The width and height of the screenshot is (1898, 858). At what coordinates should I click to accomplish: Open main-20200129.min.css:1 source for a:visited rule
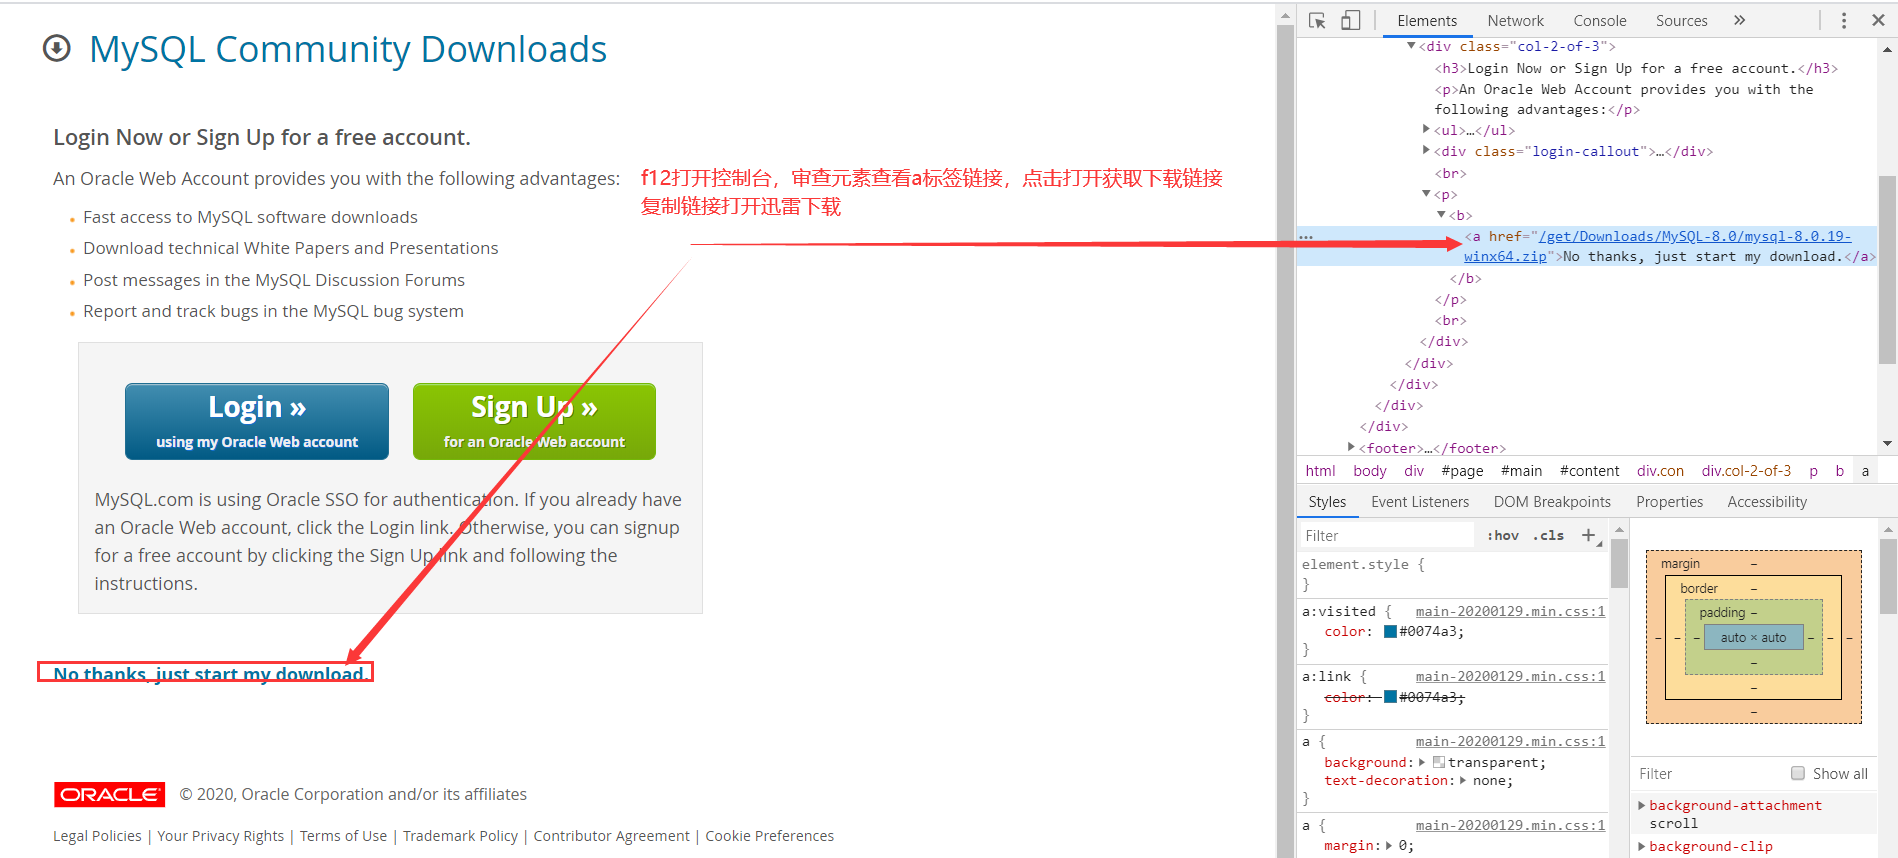1510,611
